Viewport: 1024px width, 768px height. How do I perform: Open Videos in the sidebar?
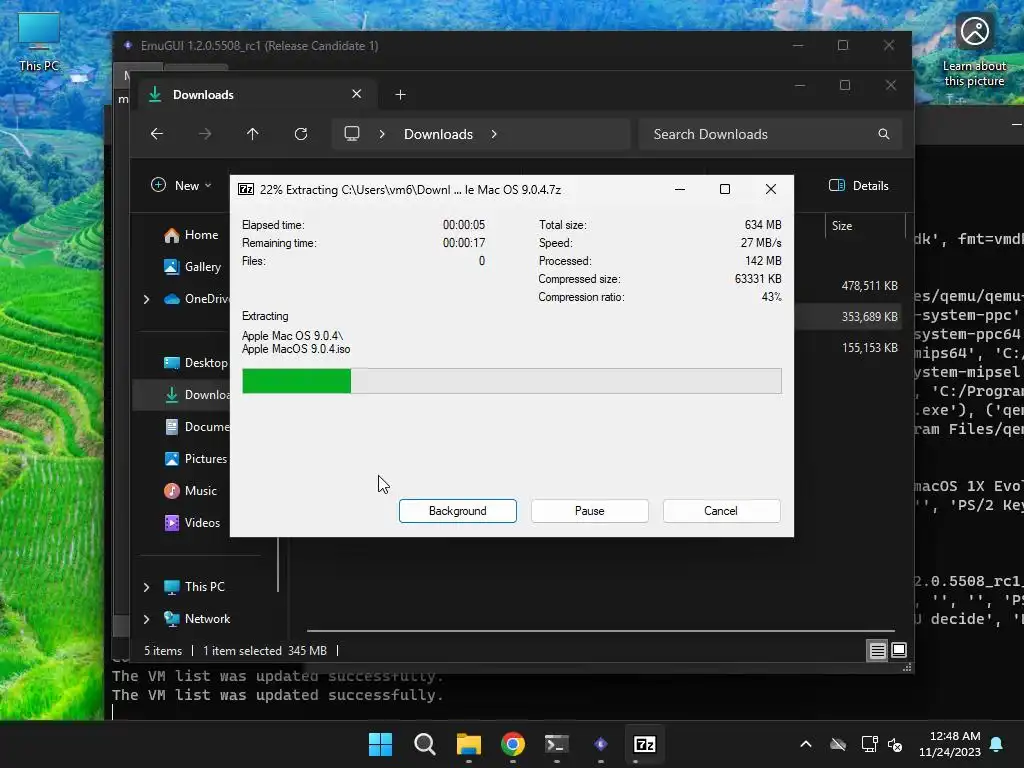192,522
